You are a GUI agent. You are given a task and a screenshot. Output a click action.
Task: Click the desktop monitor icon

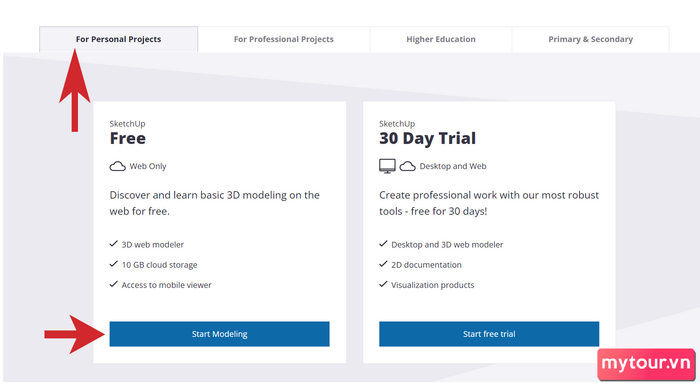pos(387,166)
